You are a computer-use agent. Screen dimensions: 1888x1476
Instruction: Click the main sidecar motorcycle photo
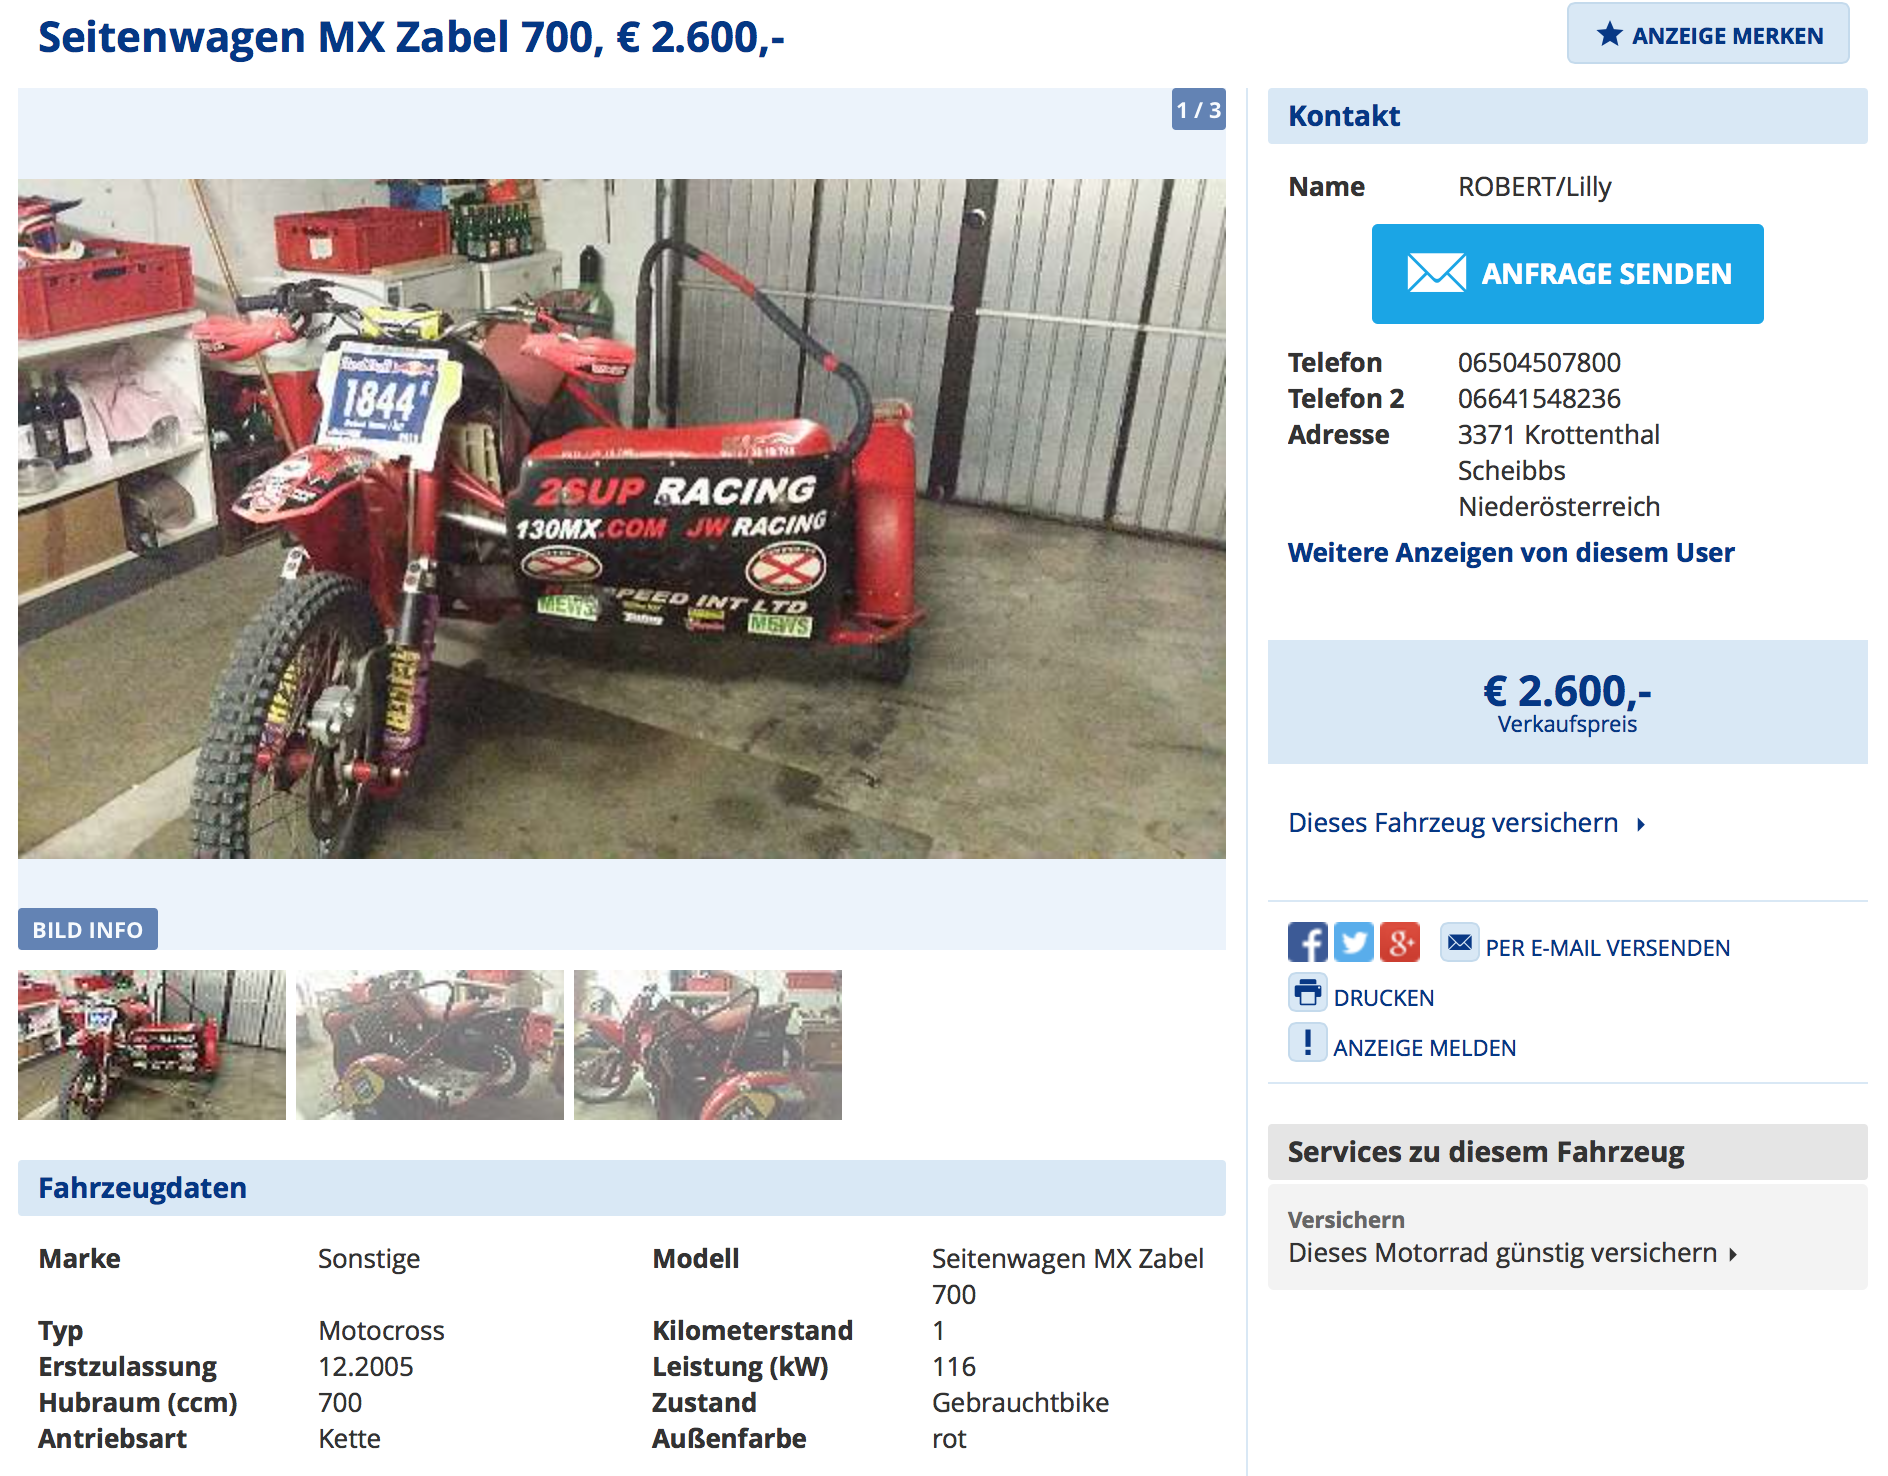[622, 519]
